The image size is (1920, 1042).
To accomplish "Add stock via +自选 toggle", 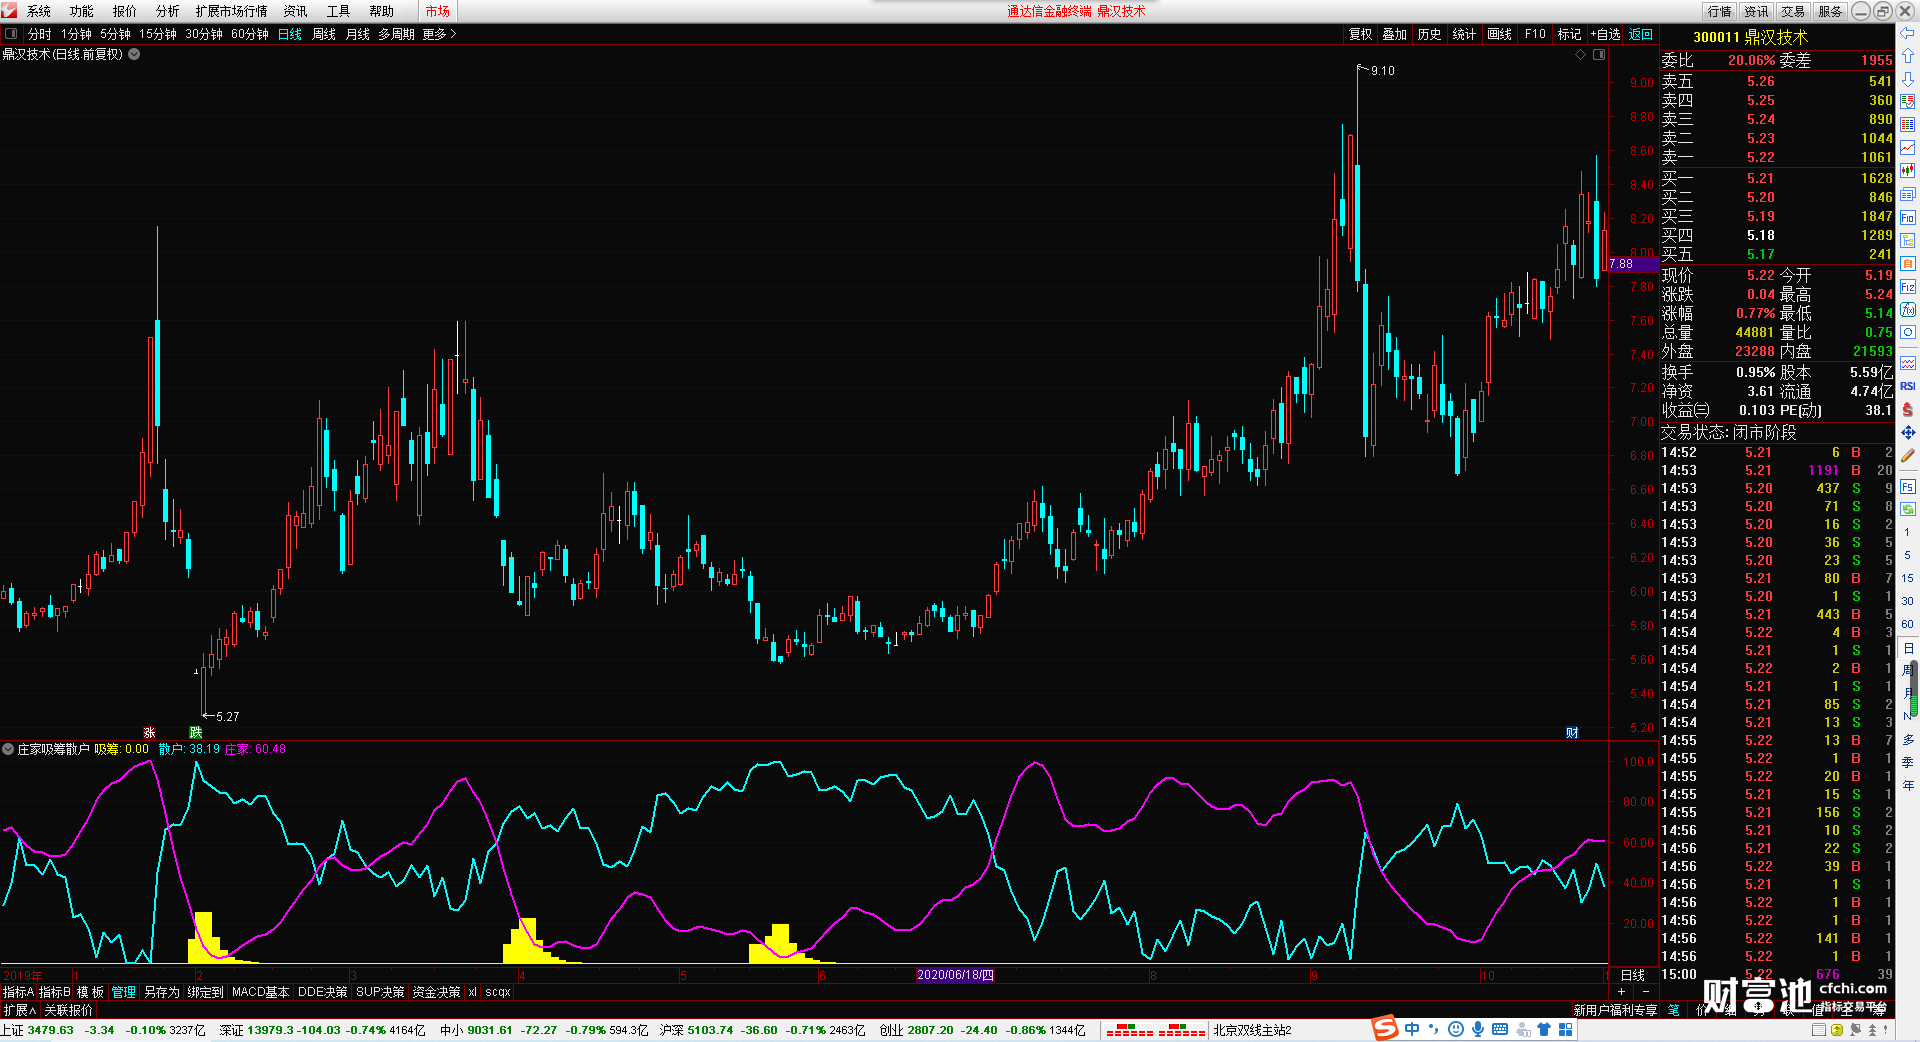I will pyautogui.click(x=1605, y=34).
